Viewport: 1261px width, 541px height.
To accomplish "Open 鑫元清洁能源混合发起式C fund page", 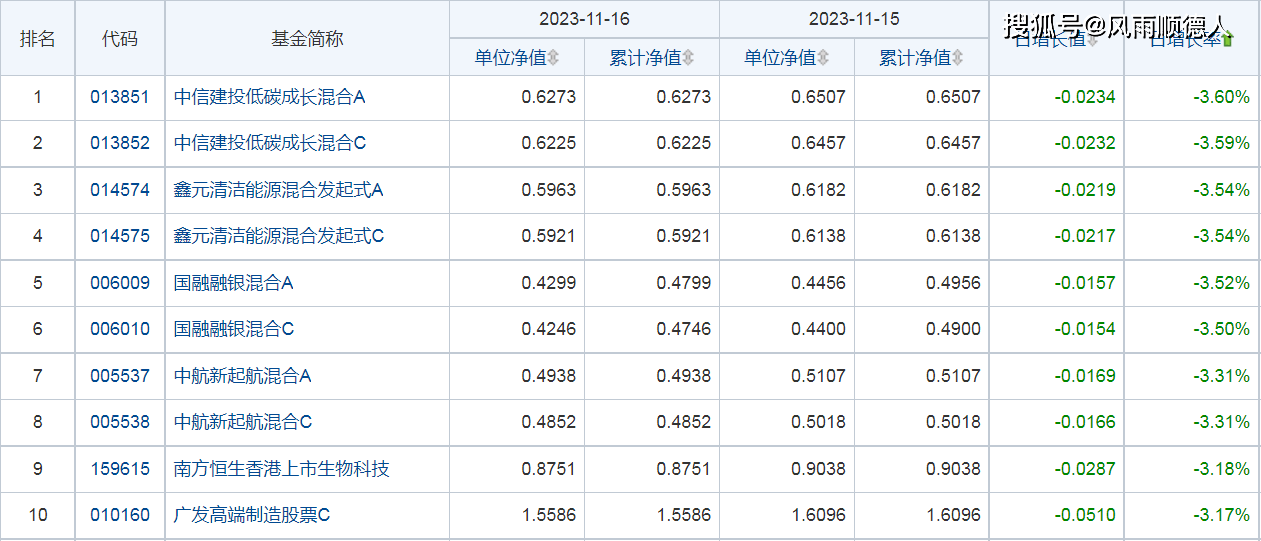I will click(279, 236).
